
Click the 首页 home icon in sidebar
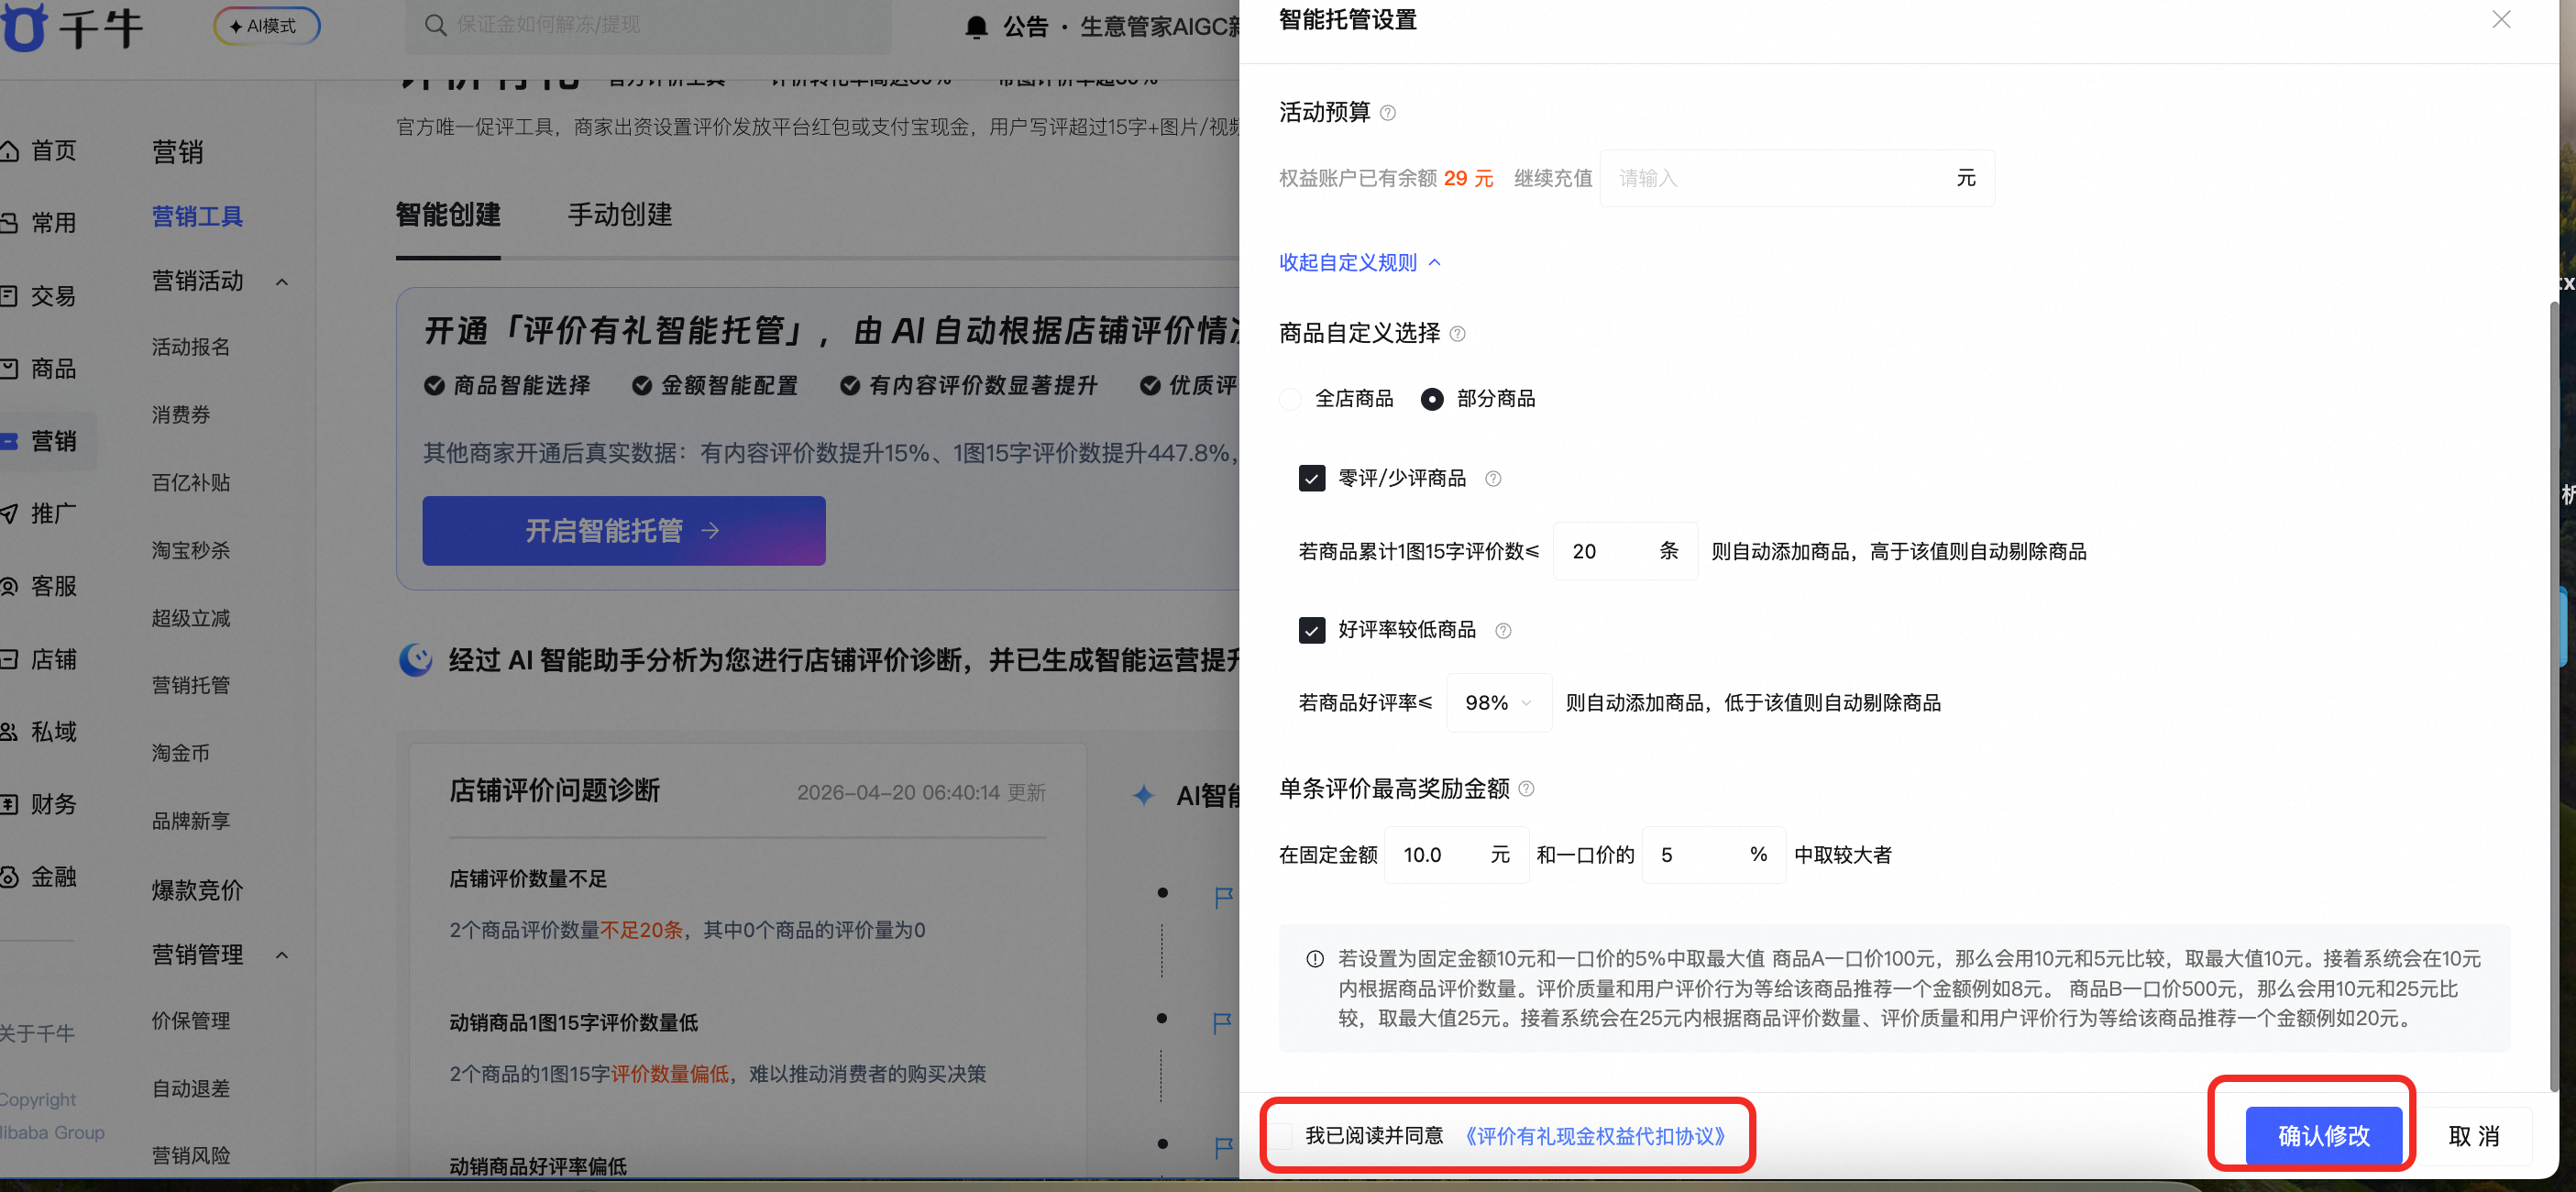[9, 151]
